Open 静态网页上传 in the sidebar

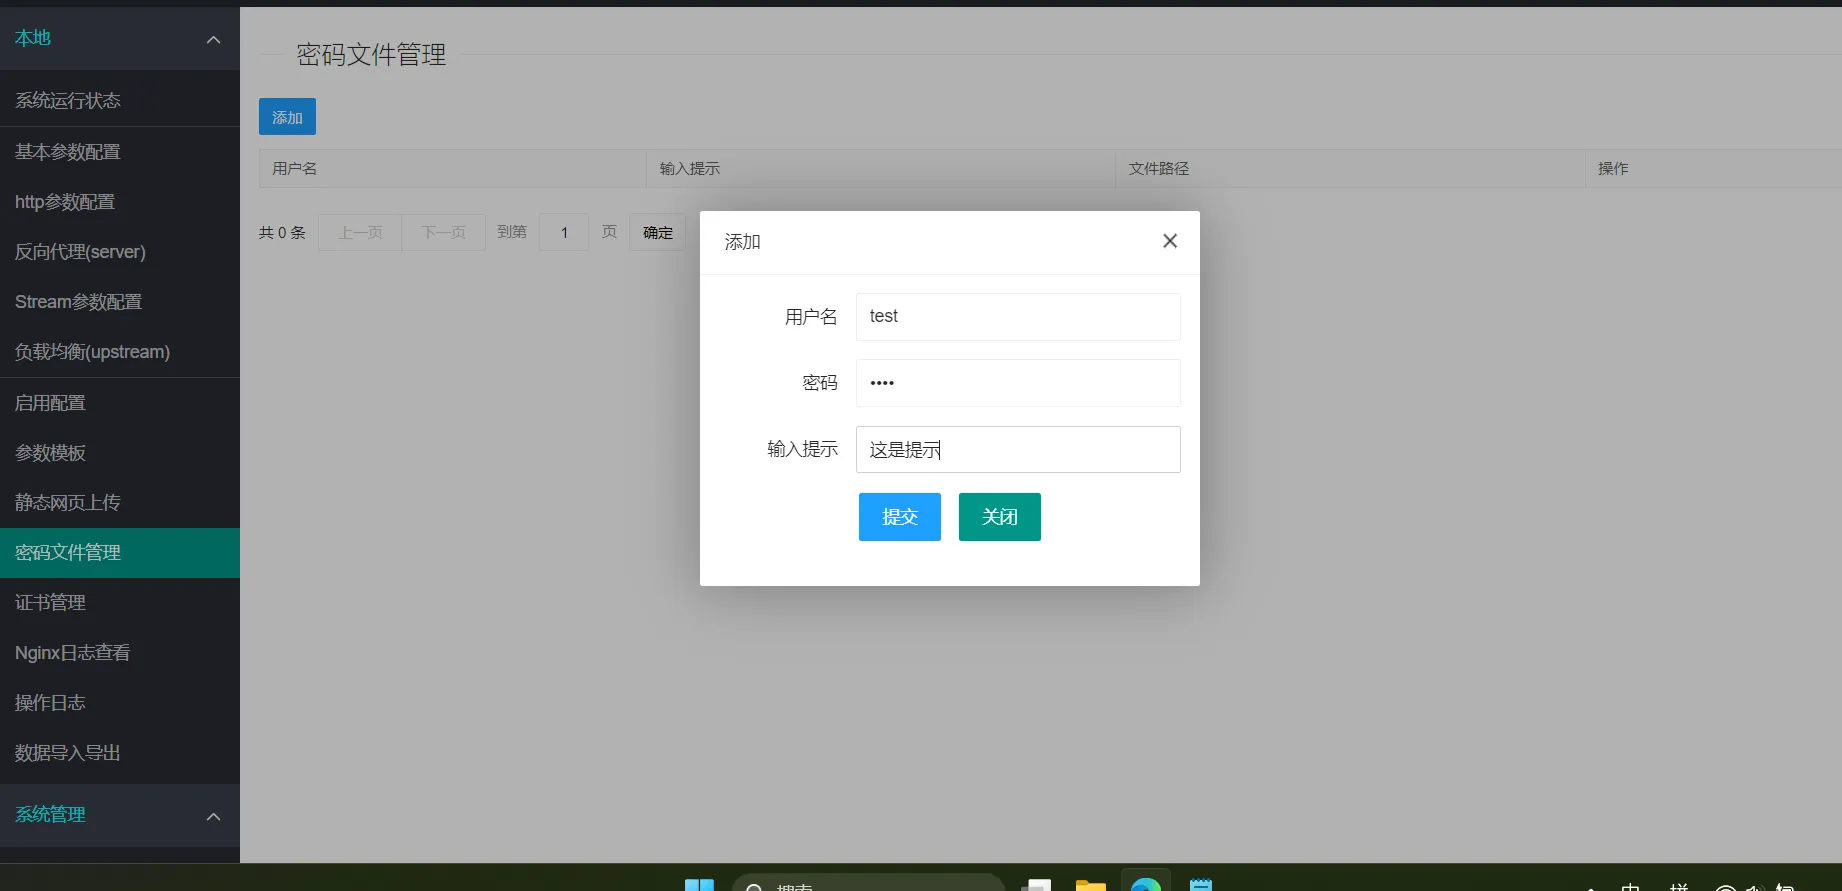click(120, 503)
